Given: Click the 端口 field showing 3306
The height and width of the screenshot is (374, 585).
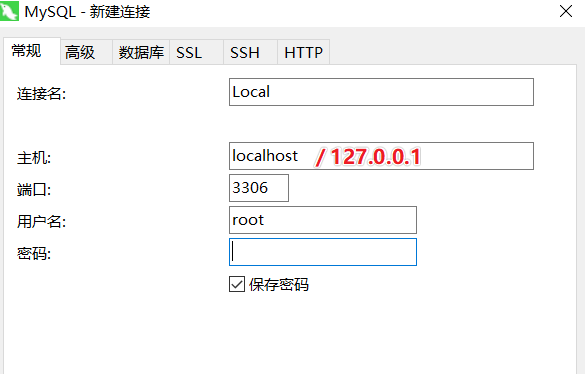Looking at the screenshot, I should pos(259,188).
